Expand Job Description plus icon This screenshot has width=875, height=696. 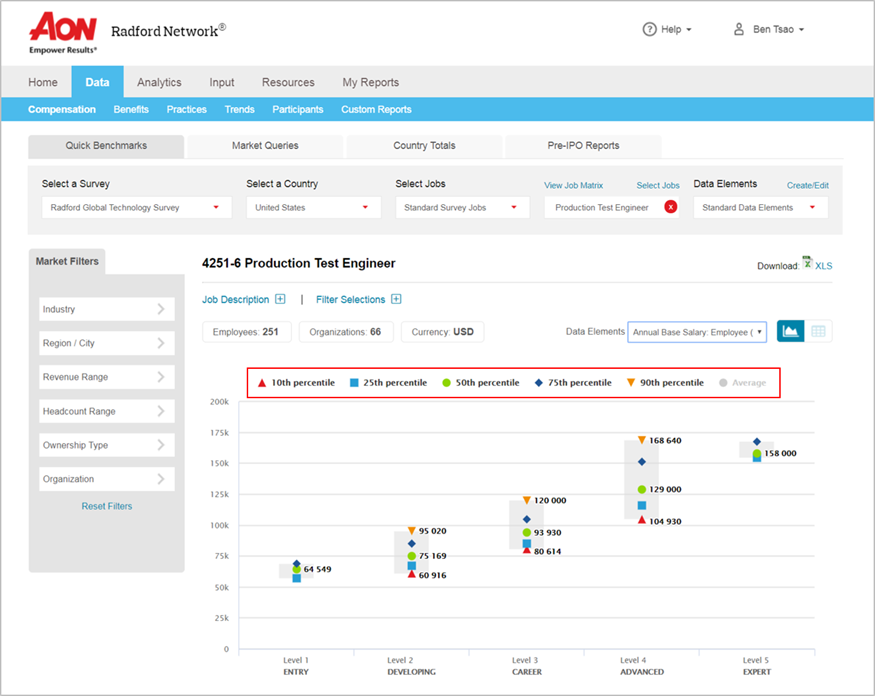tap(280, 299)
